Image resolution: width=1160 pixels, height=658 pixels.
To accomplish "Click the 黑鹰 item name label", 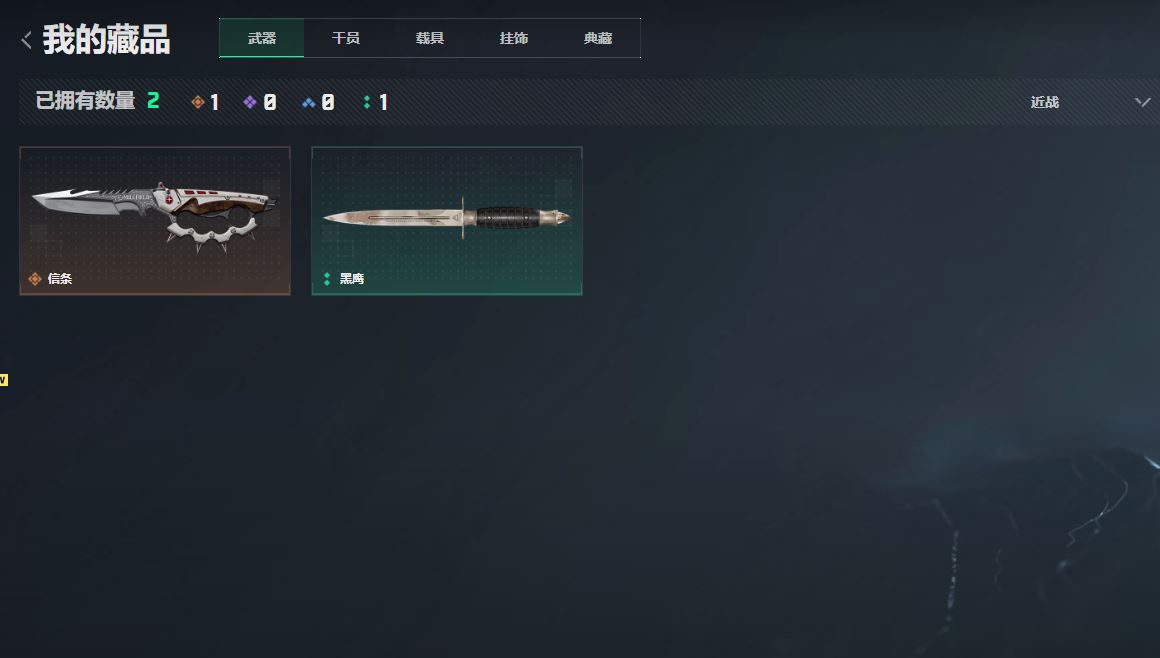I will [352, 279].
